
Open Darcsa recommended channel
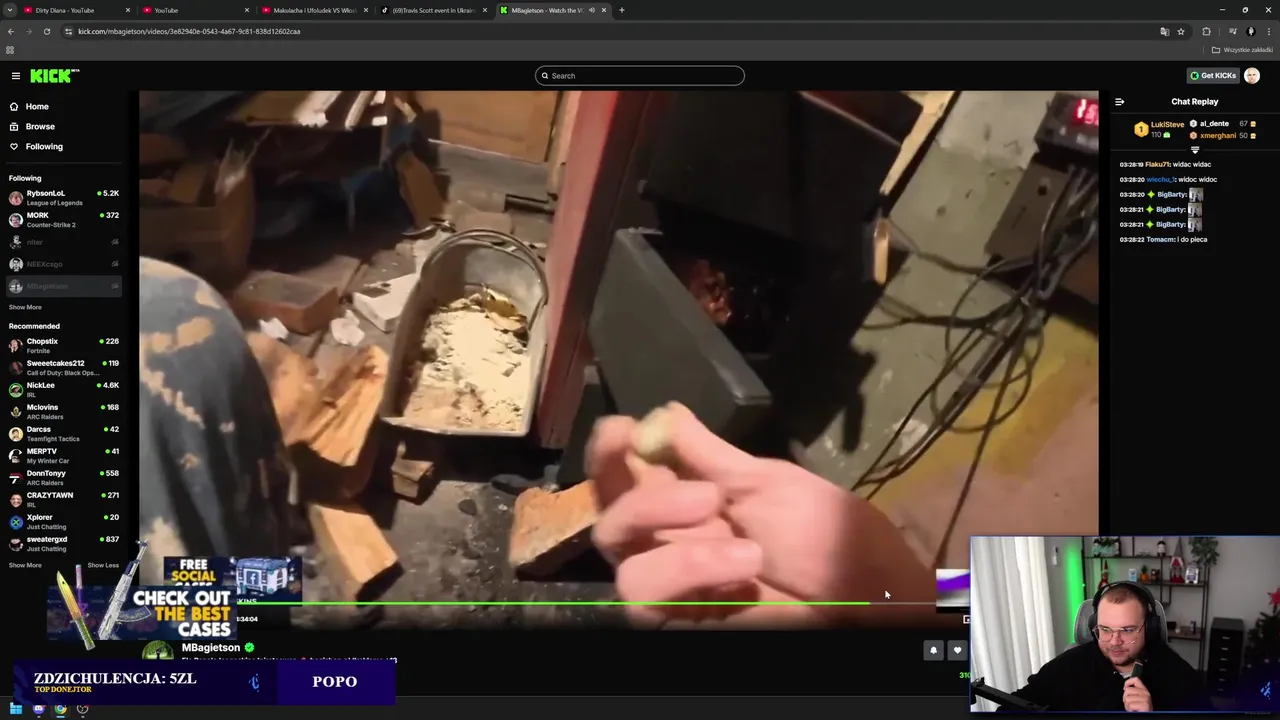point(64,433)
